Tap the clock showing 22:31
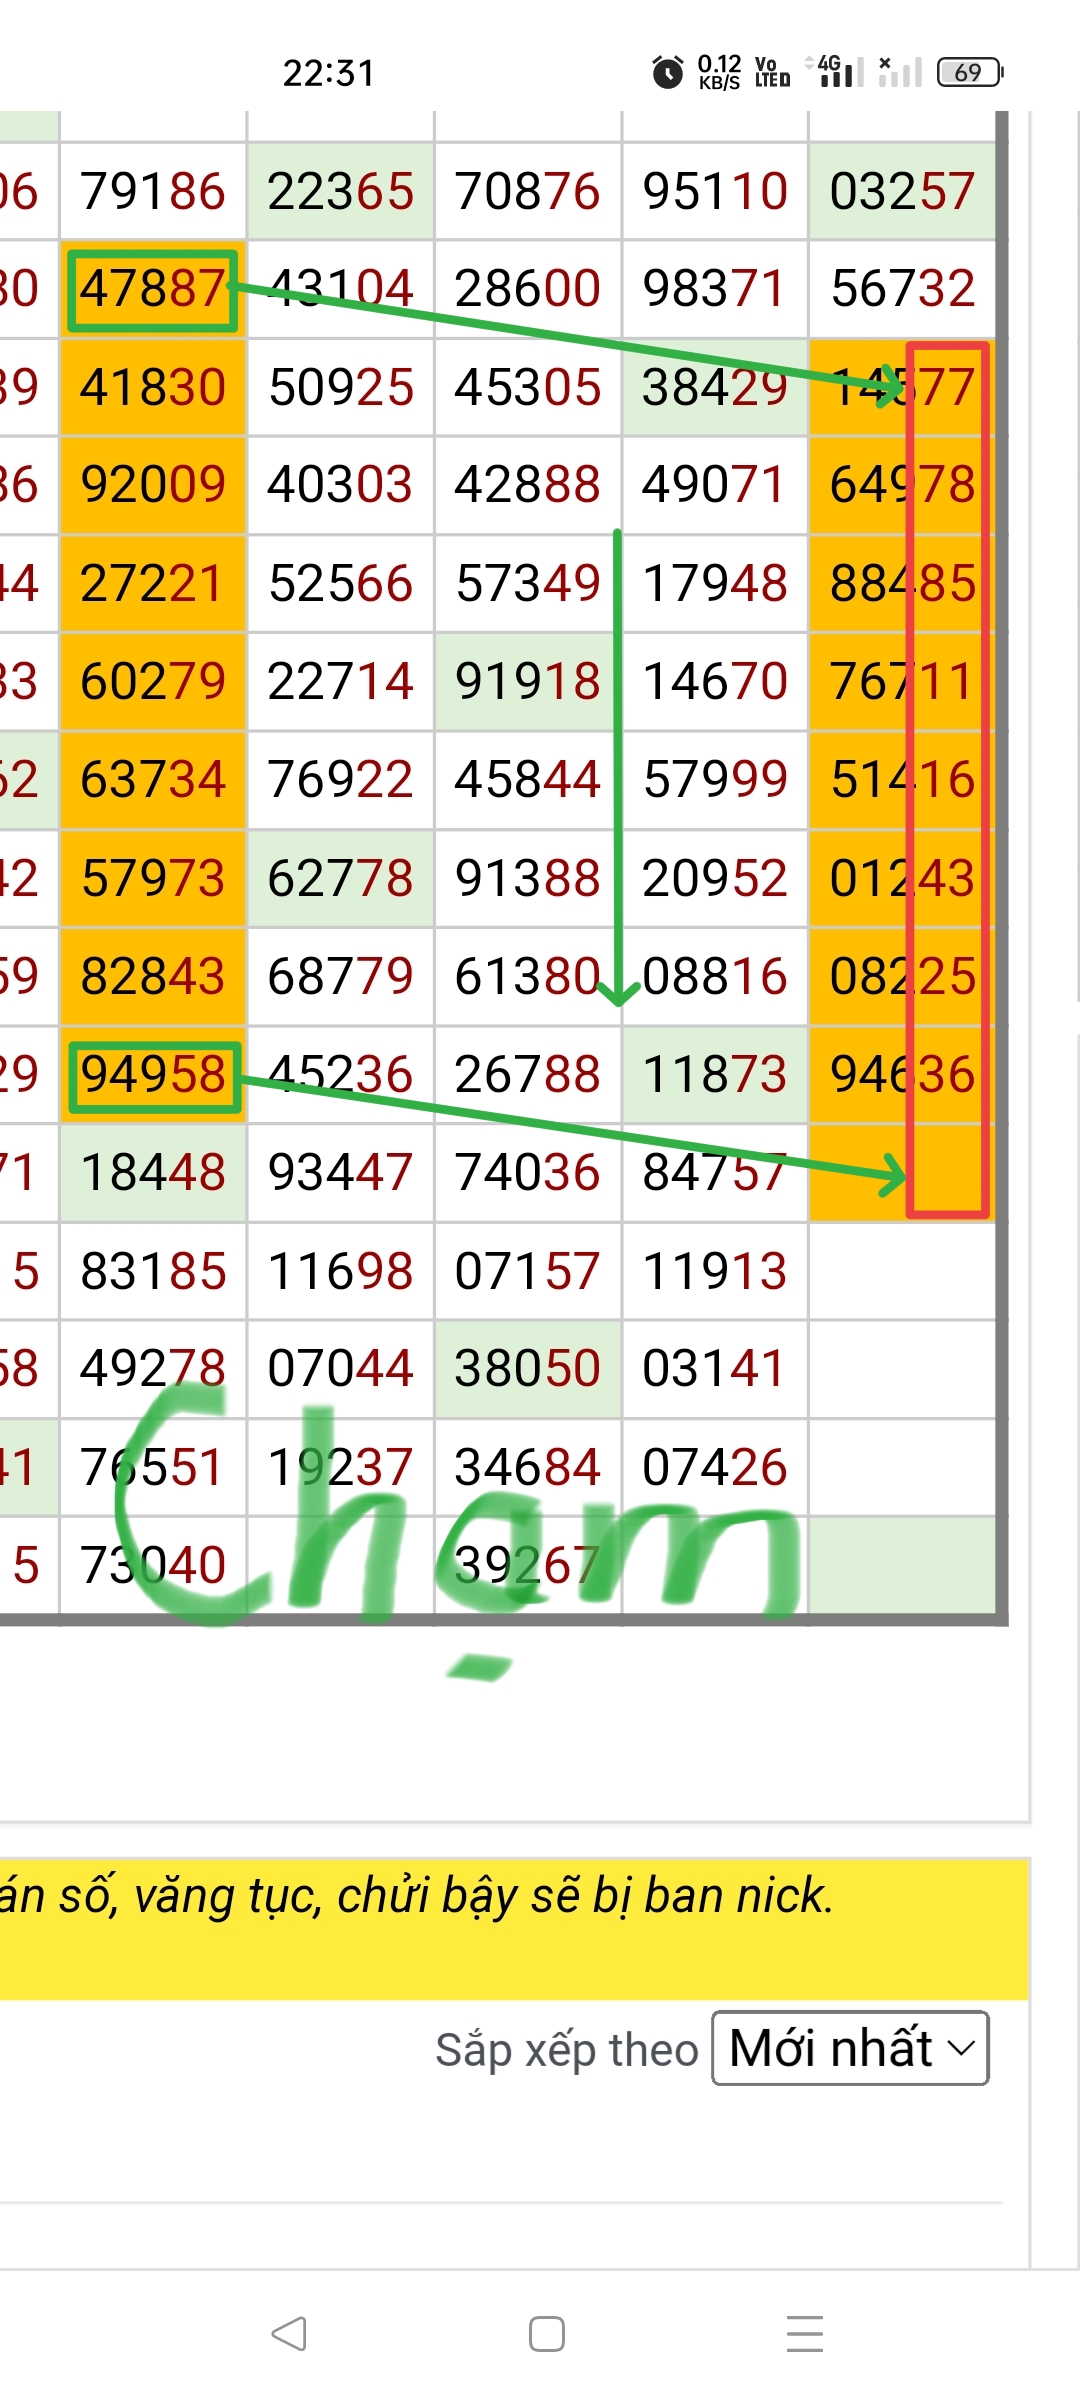Screen dimensions: 1080x2400 [329, 73]
